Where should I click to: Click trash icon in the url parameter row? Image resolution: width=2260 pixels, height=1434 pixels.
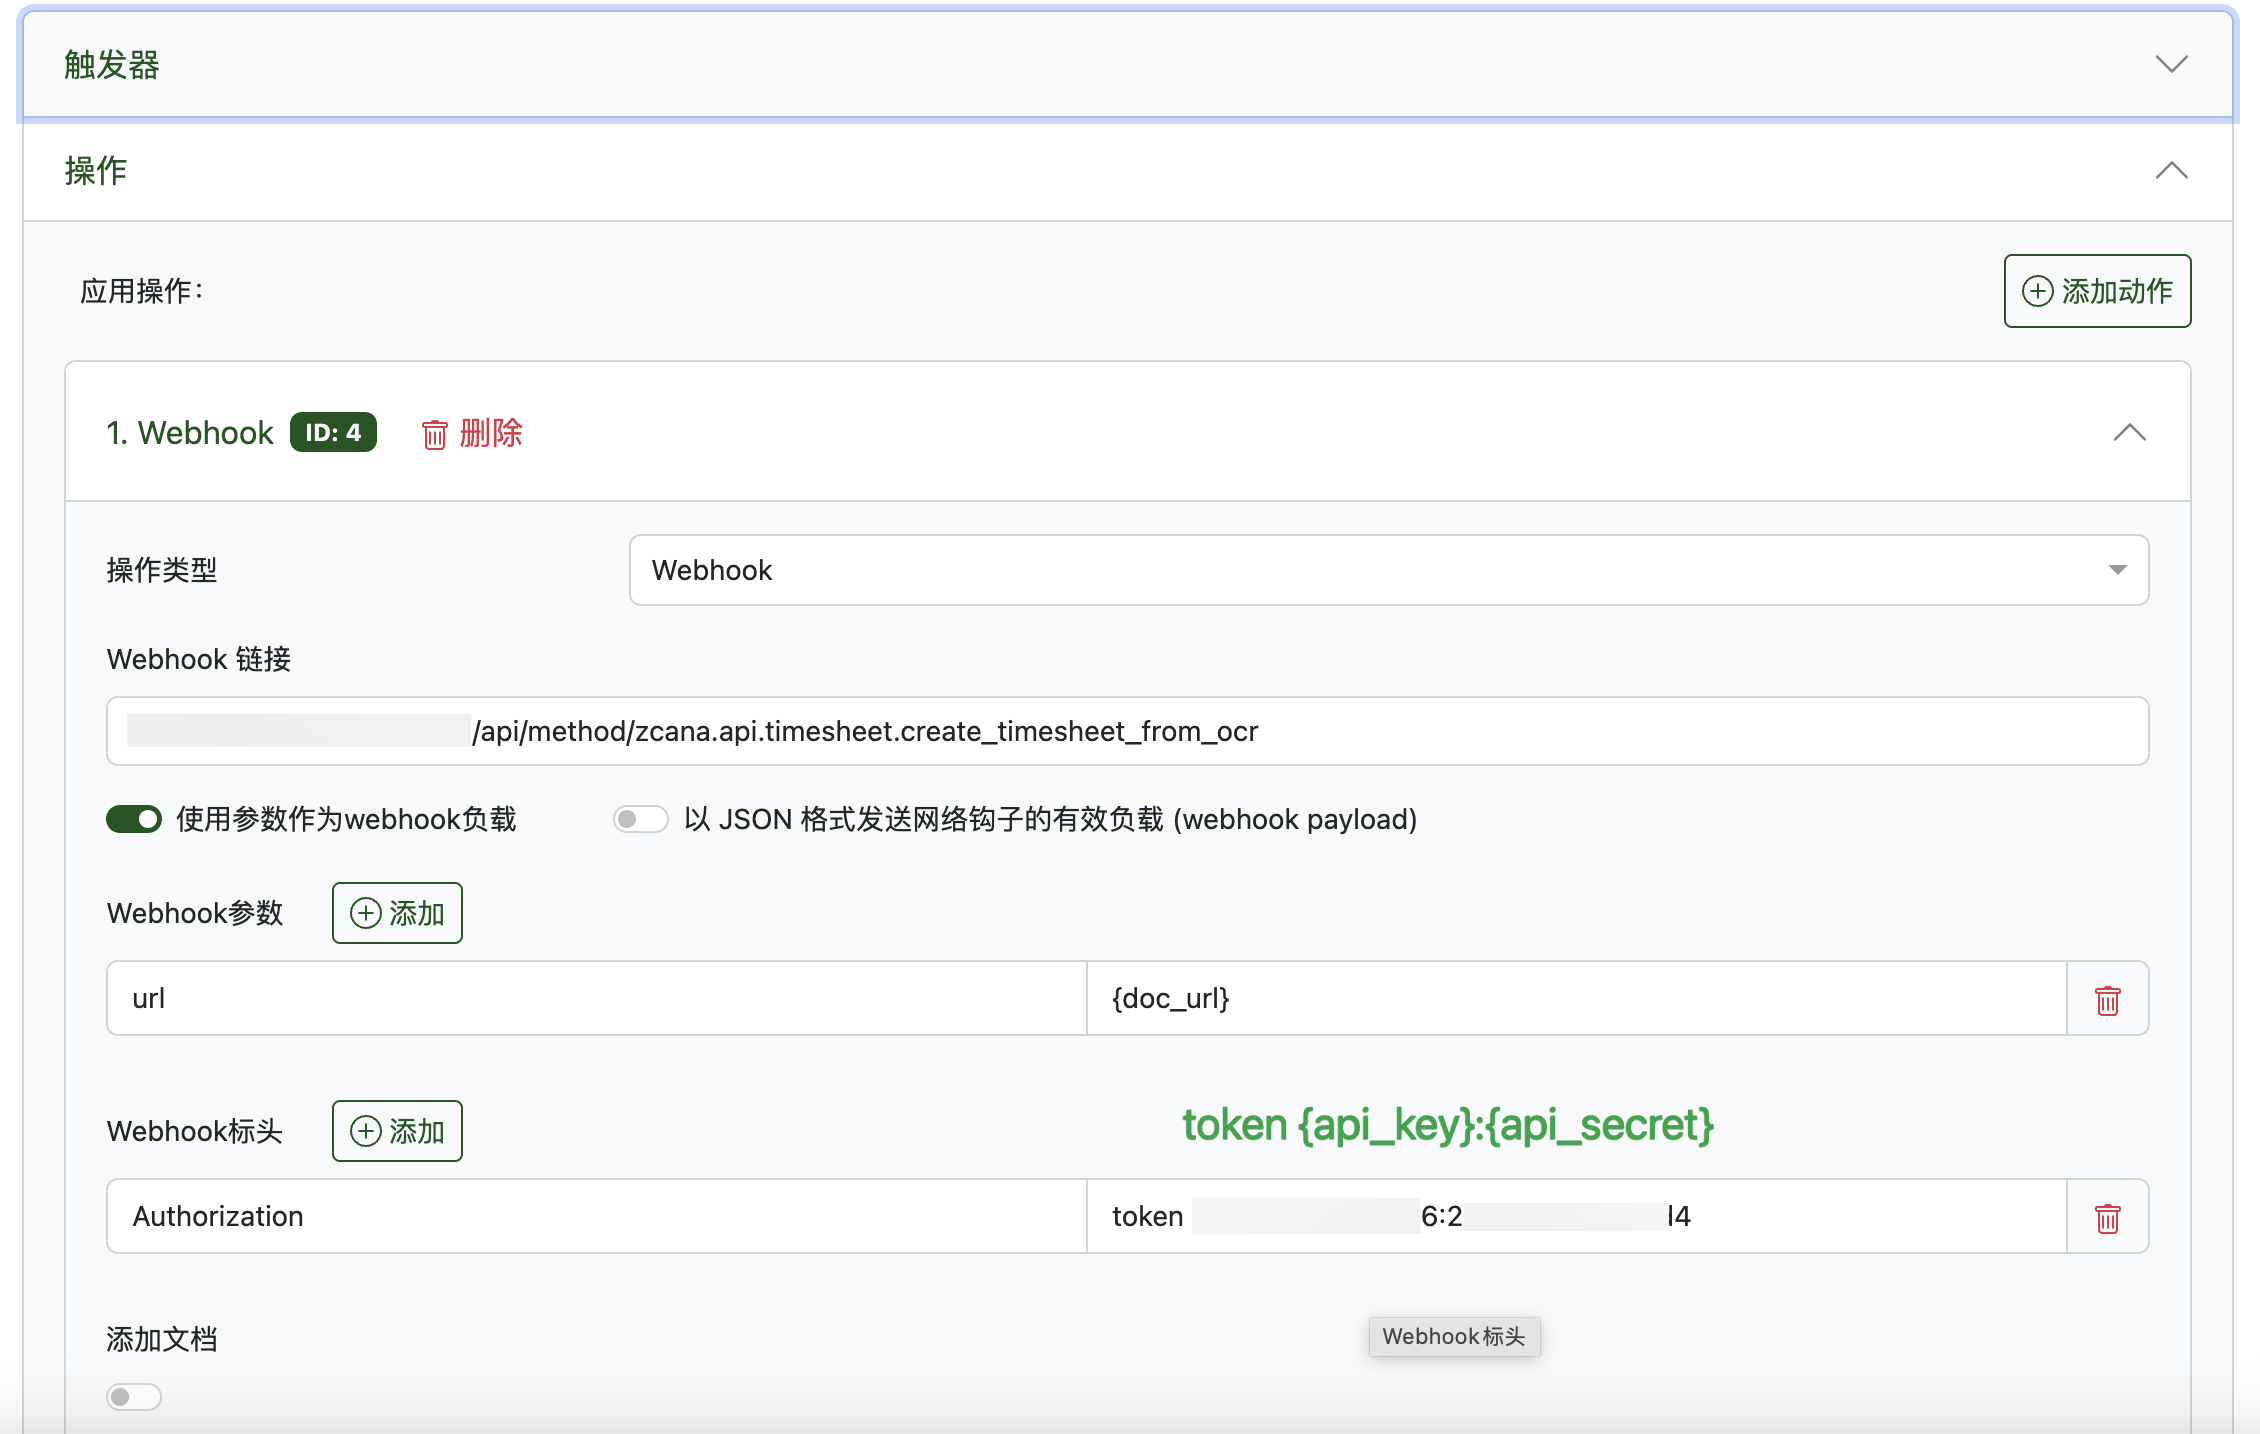click(2107, 1000)
